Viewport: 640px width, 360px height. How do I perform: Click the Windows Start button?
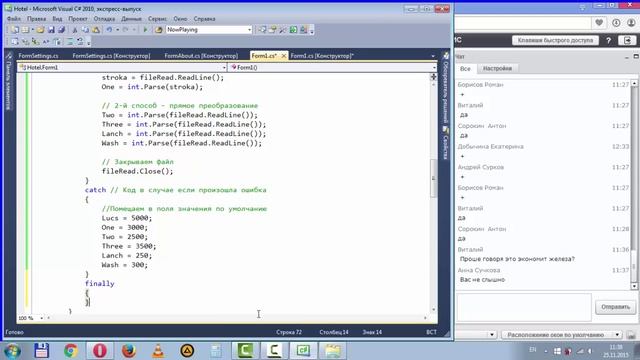pos(12,351)
